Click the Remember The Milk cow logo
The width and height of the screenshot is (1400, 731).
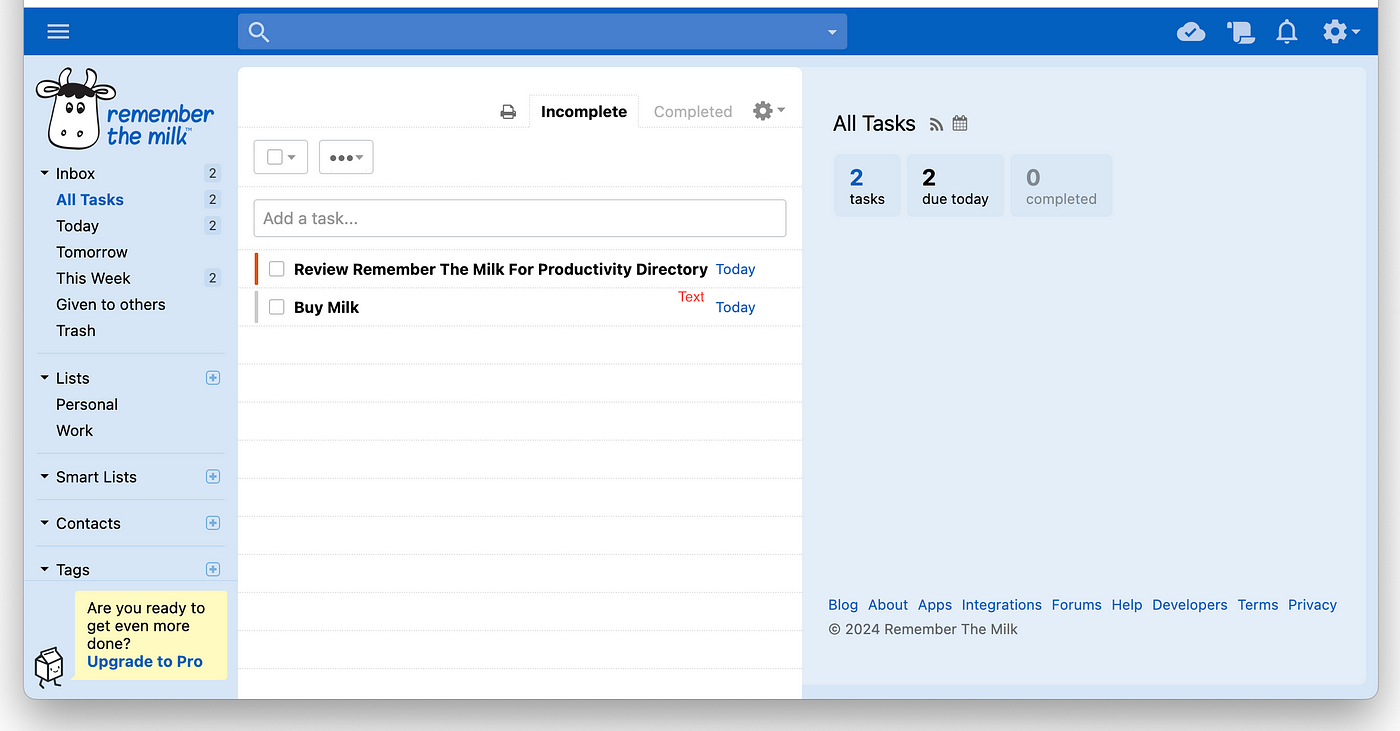[125, 109]
